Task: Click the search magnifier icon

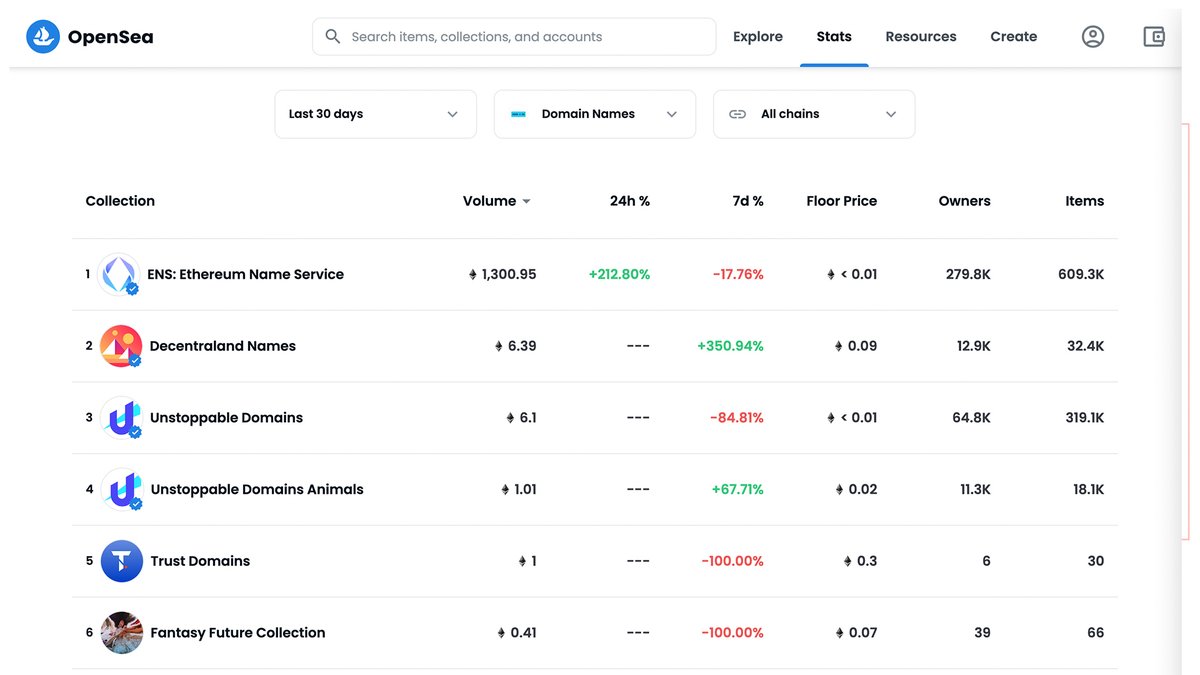Action: 332,36
